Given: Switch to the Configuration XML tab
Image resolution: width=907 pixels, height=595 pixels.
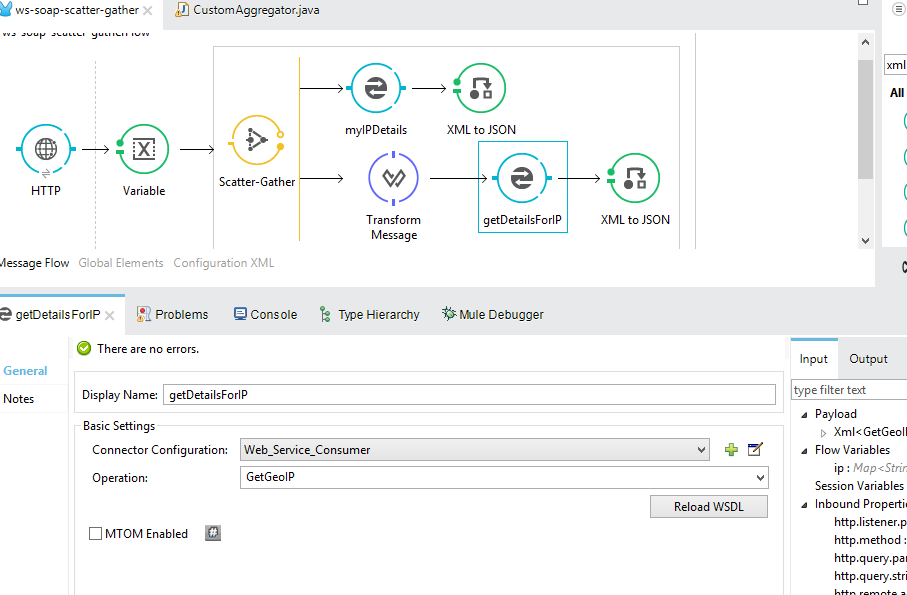Looking at the screenshot, I should 223,263.
